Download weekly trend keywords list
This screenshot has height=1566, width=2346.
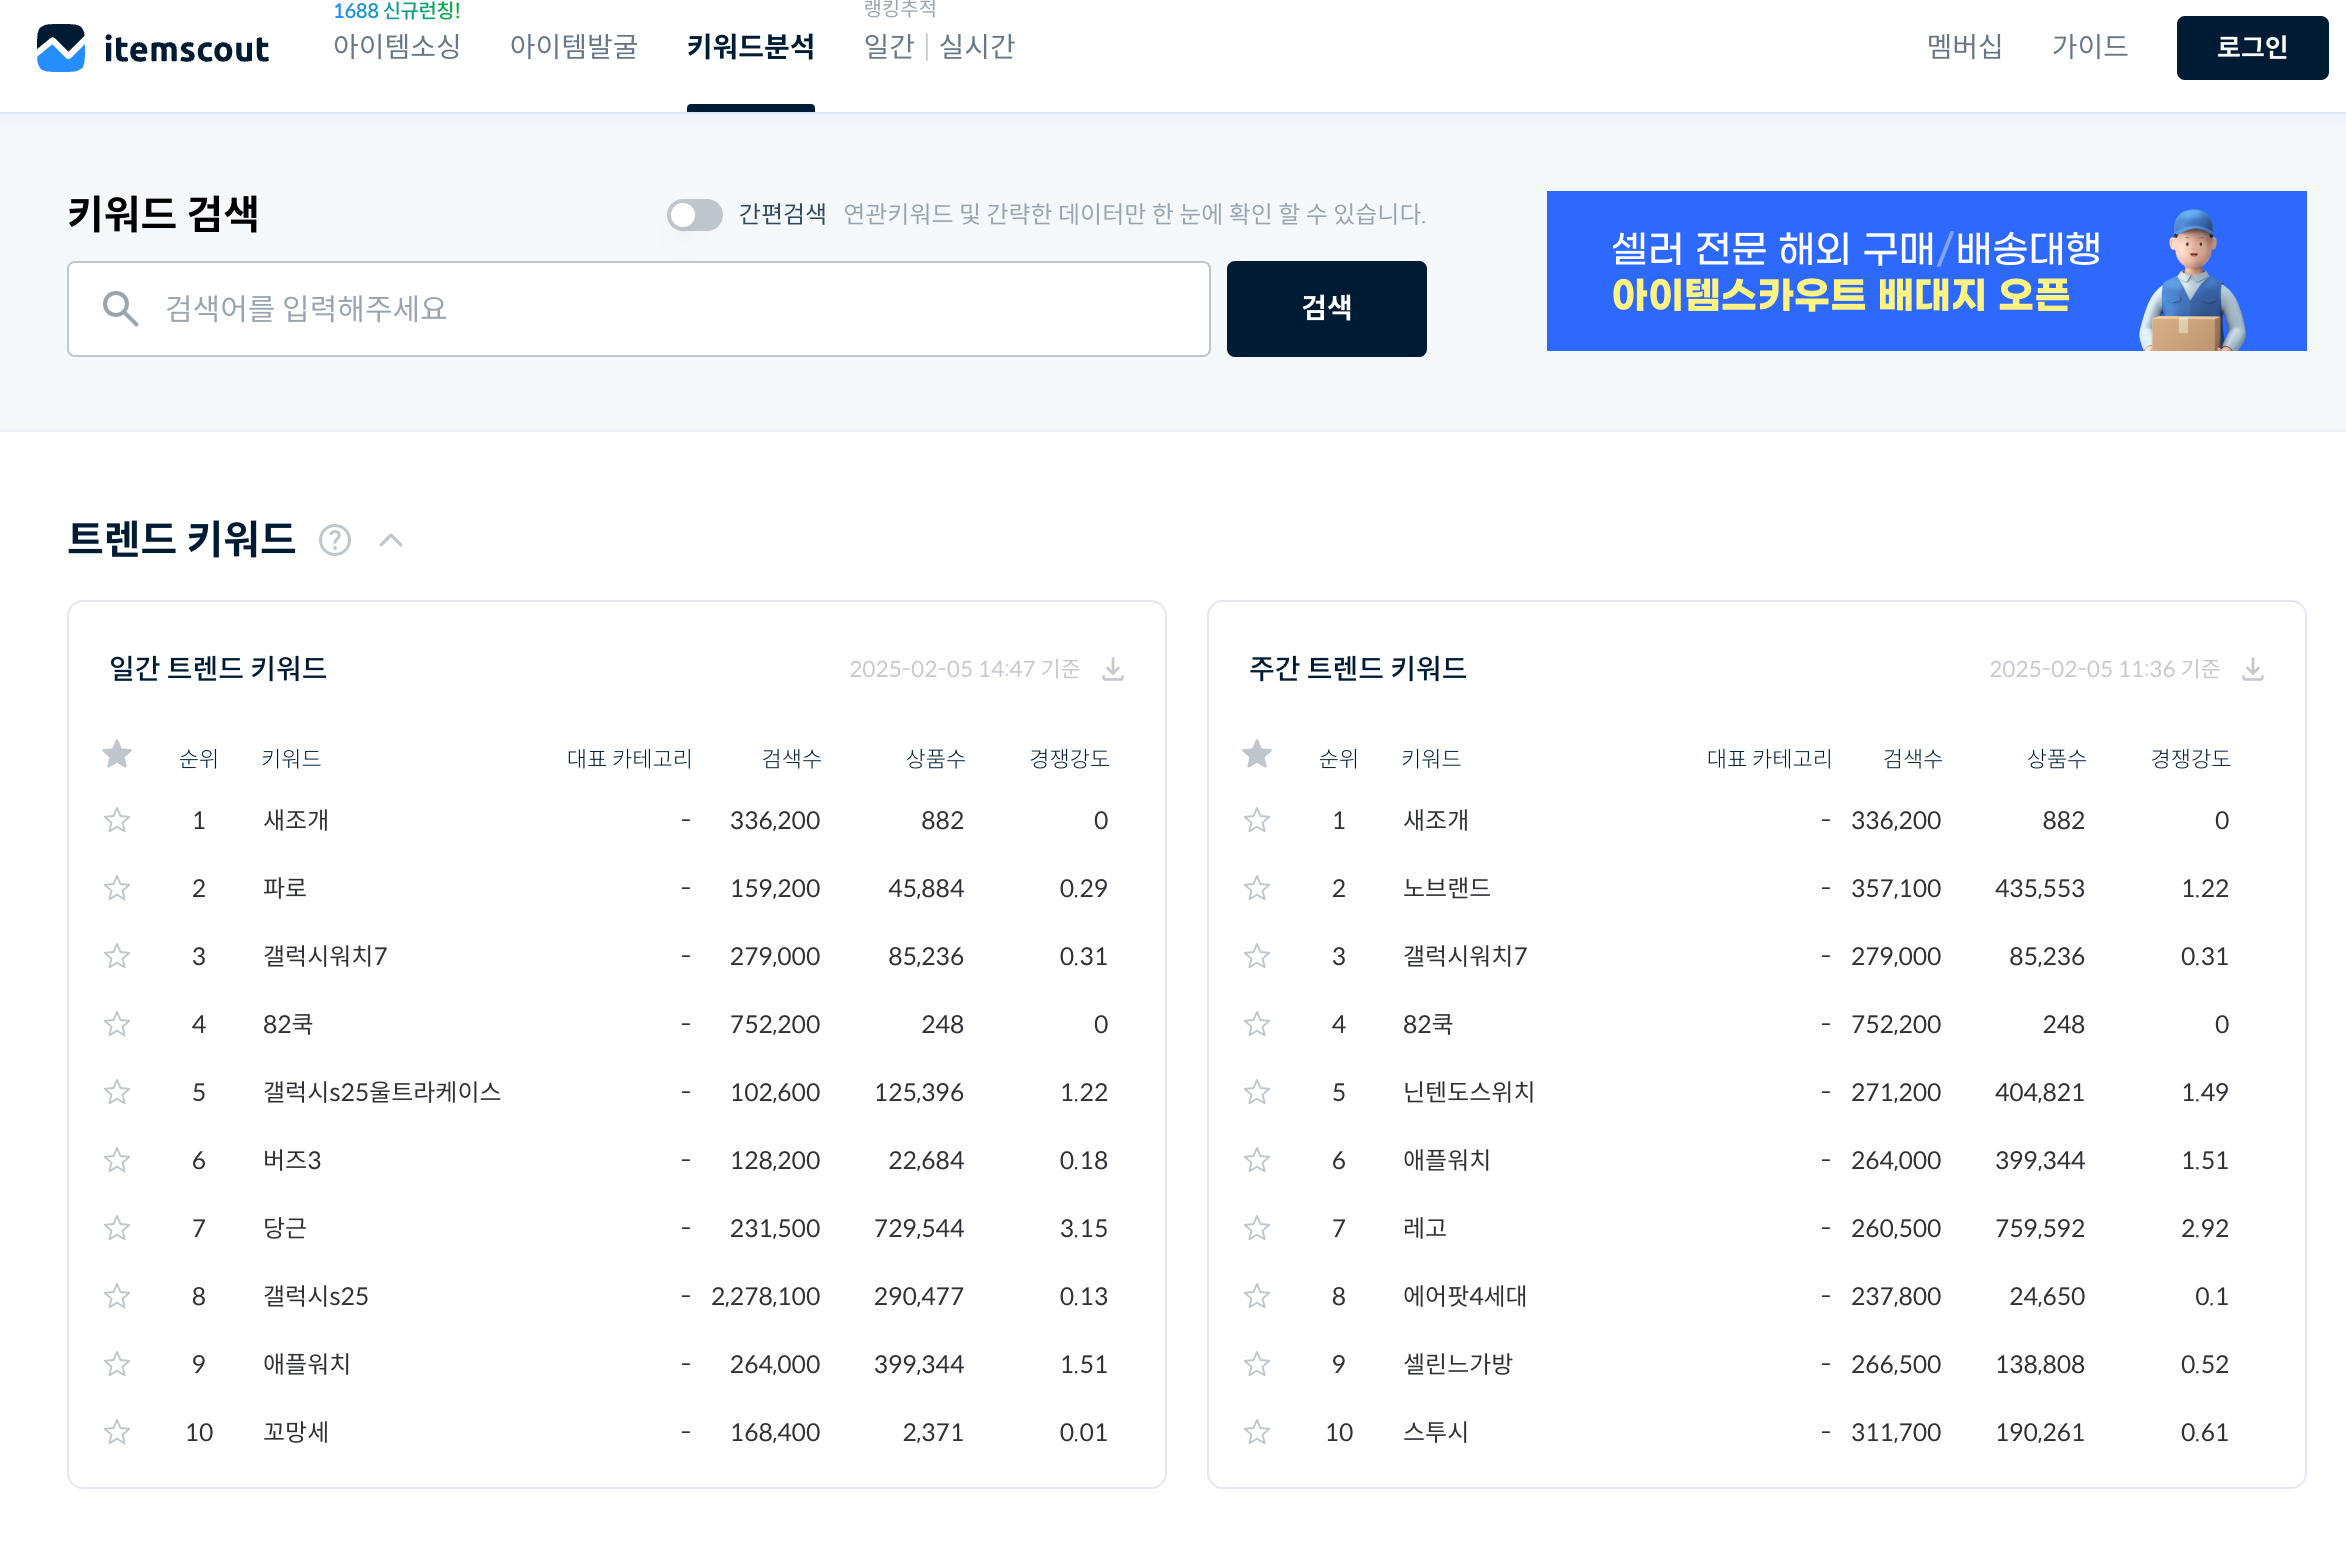click(x=2252, y=669)
